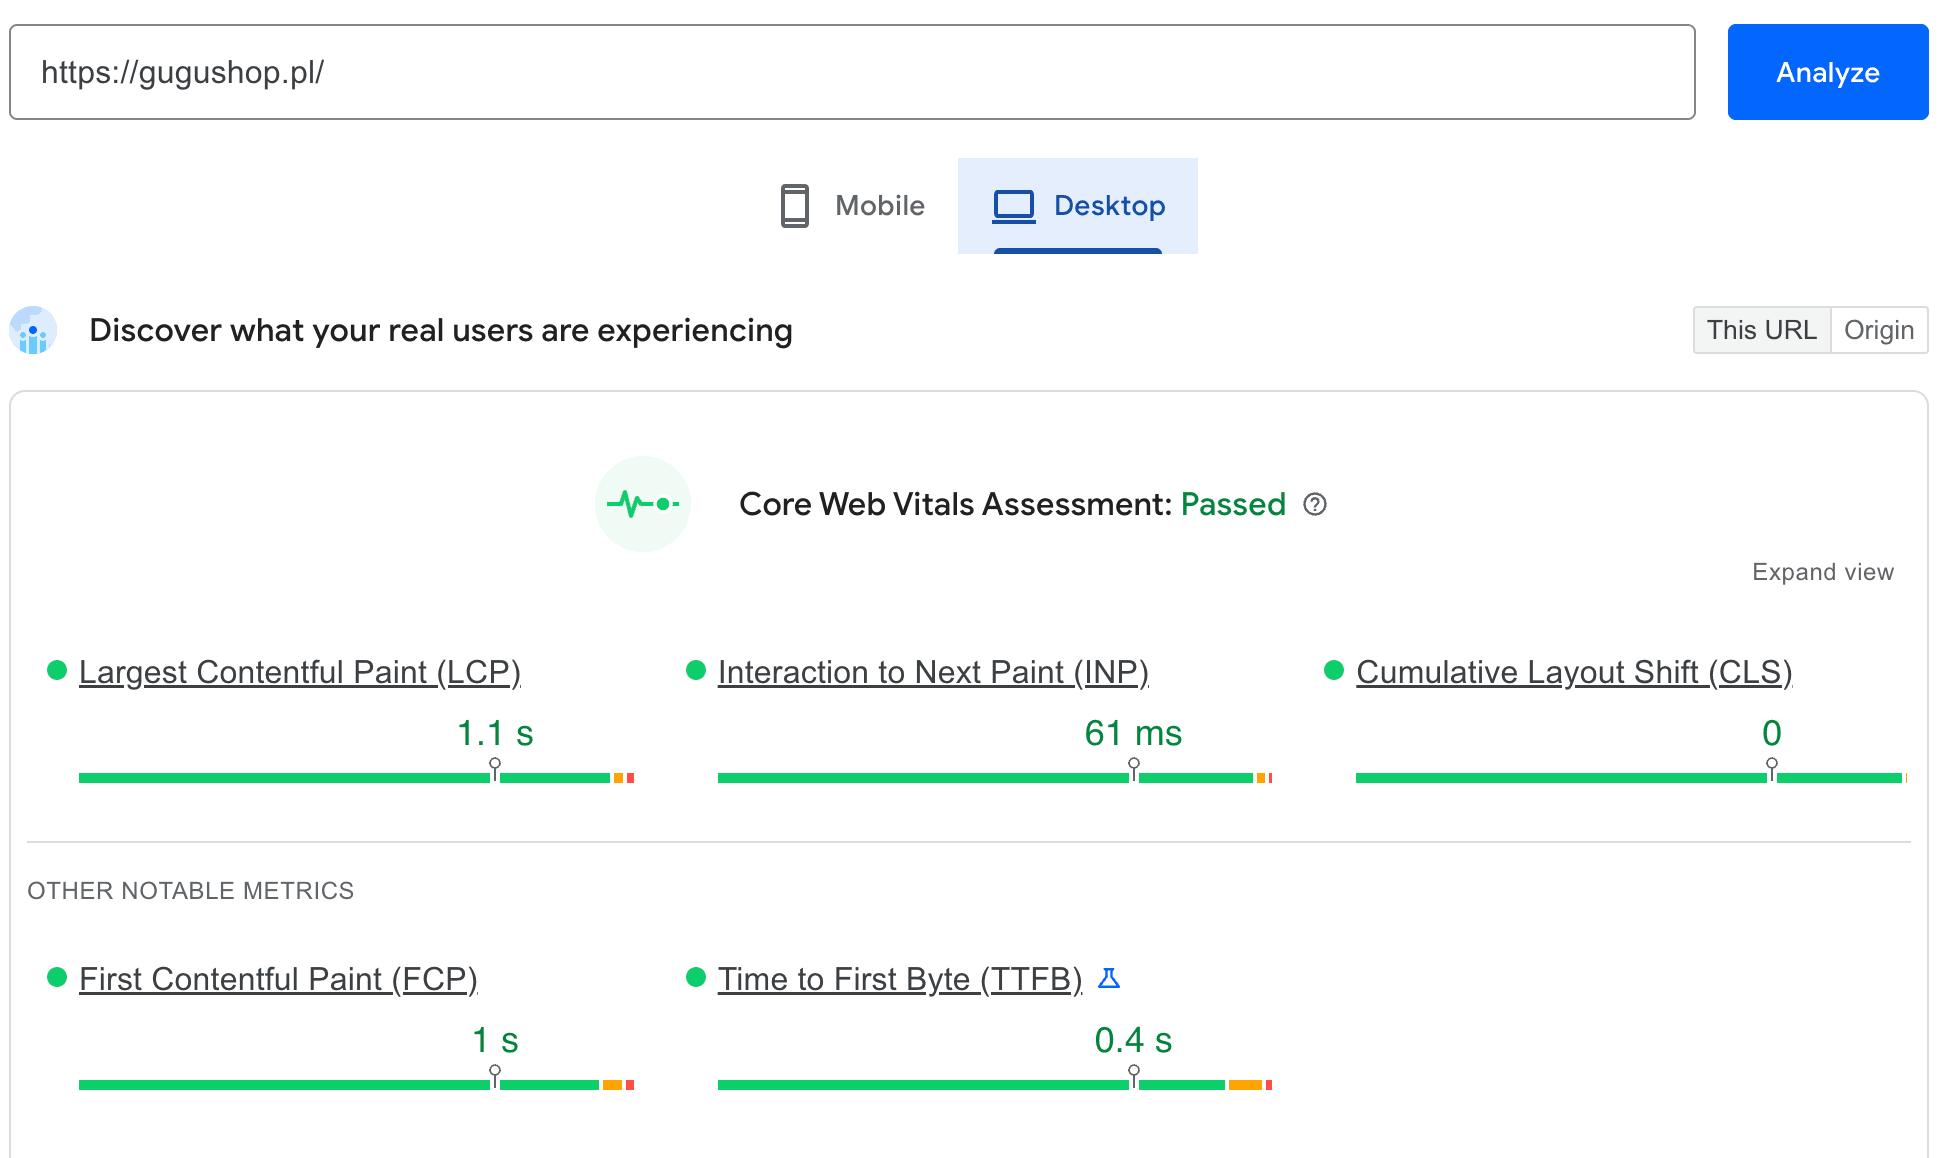Open the Interaction to Next Paint link
Viewport: 1960px width, 1158px height.
click(932, 672)
